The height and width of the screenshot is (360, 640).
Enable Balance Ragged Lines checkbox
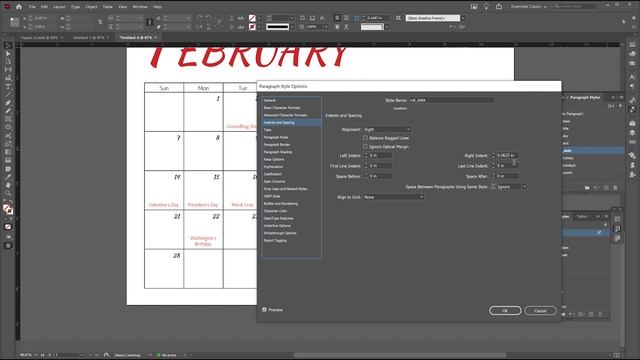(x=365, y=138)
